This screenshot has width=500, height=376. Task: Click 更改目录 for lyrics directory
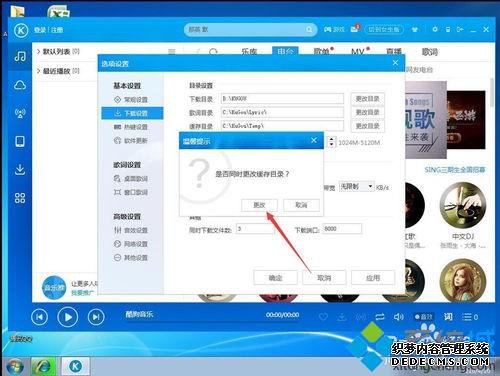coord(367,112)
